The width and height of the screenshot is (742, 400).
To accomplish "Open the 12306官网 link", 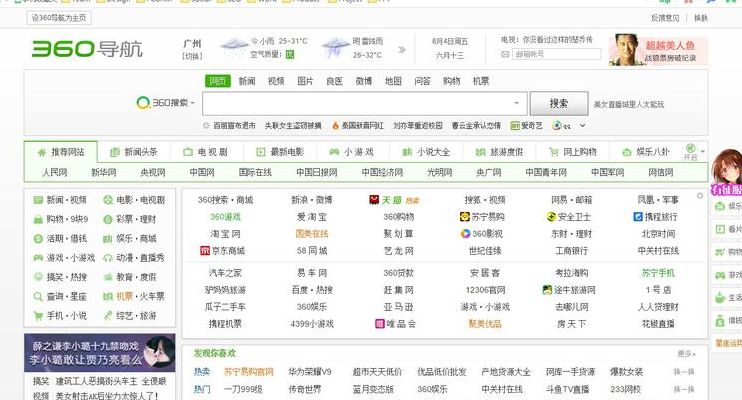I will pos(485,290).
